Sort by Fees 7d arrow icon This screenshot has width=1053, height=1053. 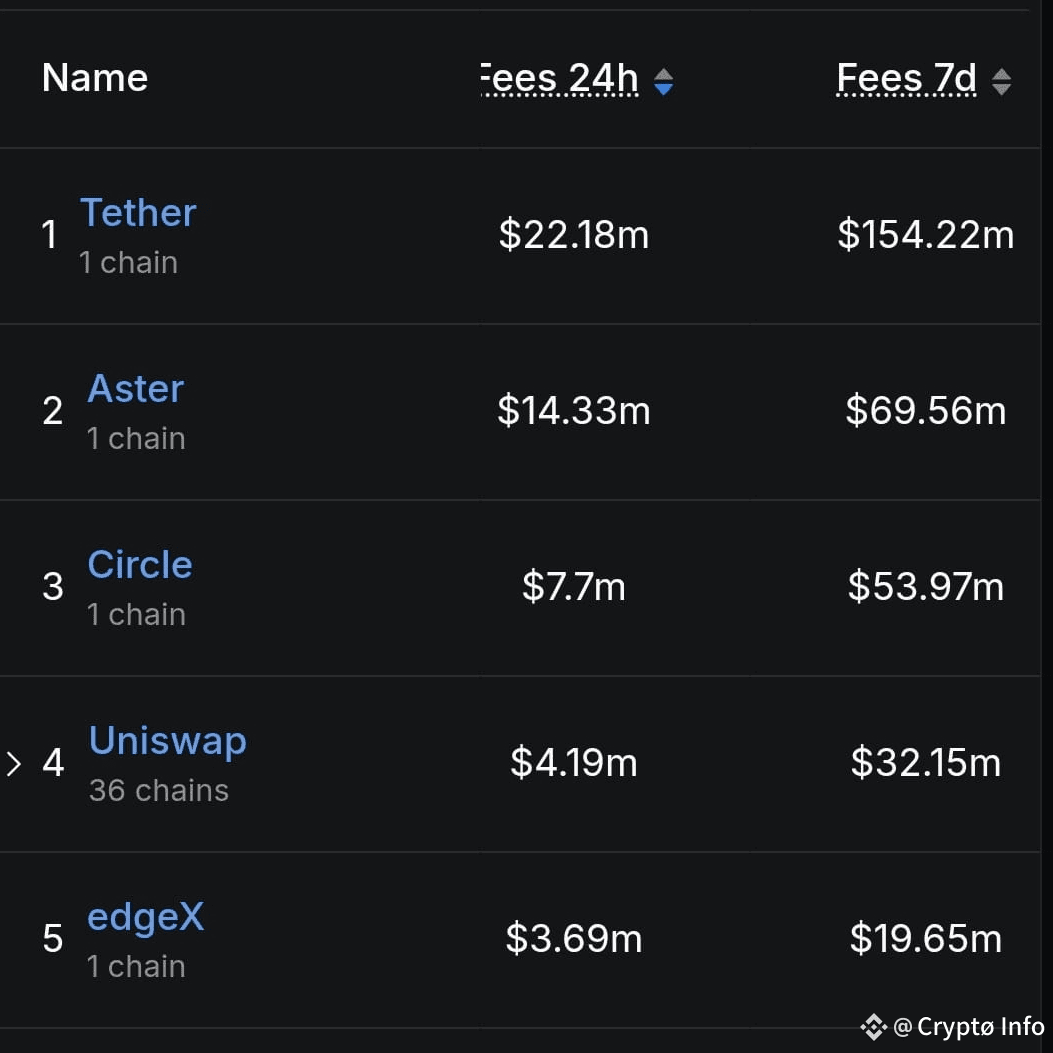(1001, 82)
